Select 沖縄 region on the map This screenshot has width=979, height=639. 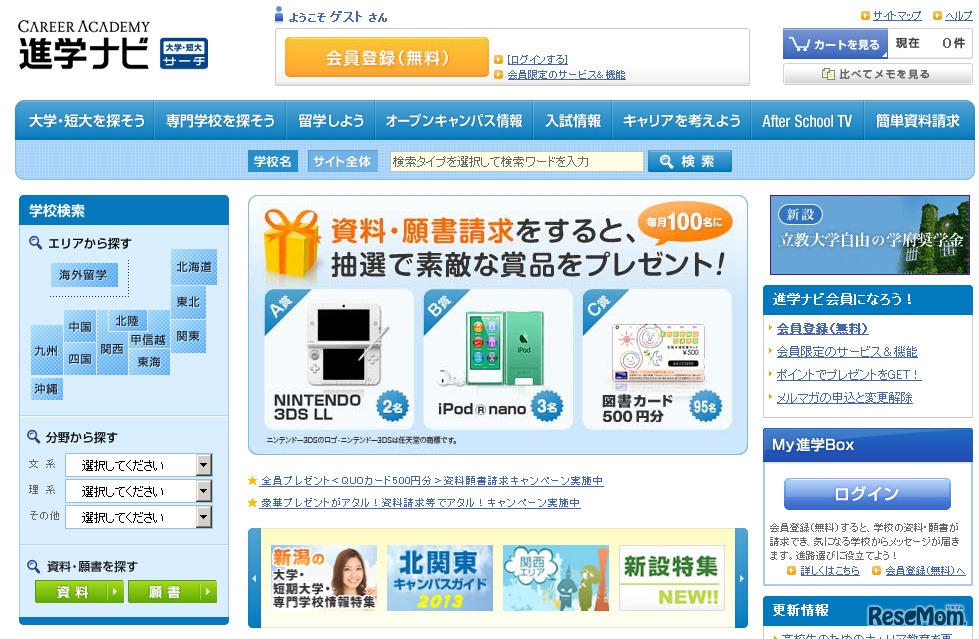[x=46, y=389]
